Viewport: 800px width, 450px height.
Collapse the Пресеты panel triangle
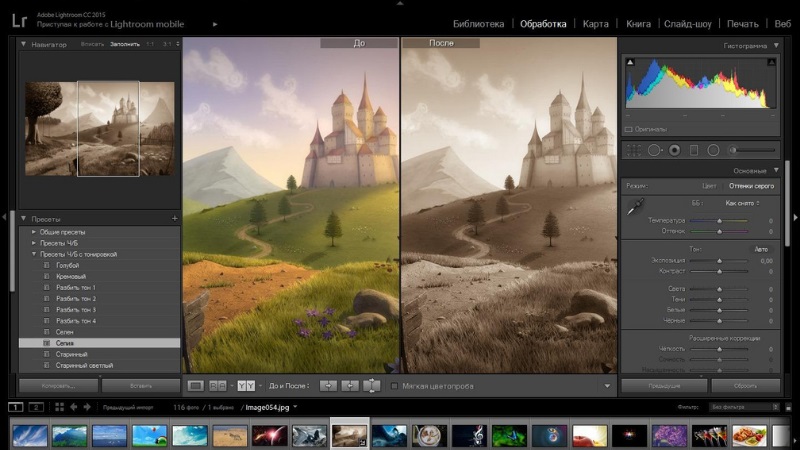click(x=23, y=218)
